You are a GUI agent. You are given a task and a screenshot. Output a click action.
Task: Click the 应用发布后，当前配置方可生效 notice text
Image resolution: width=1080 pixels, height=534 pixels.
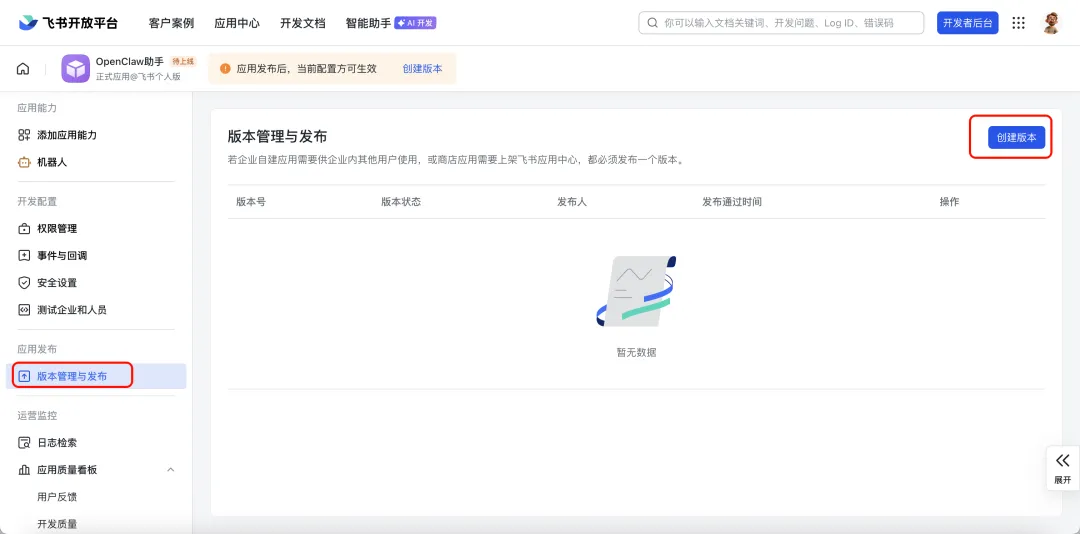point(307,69)
